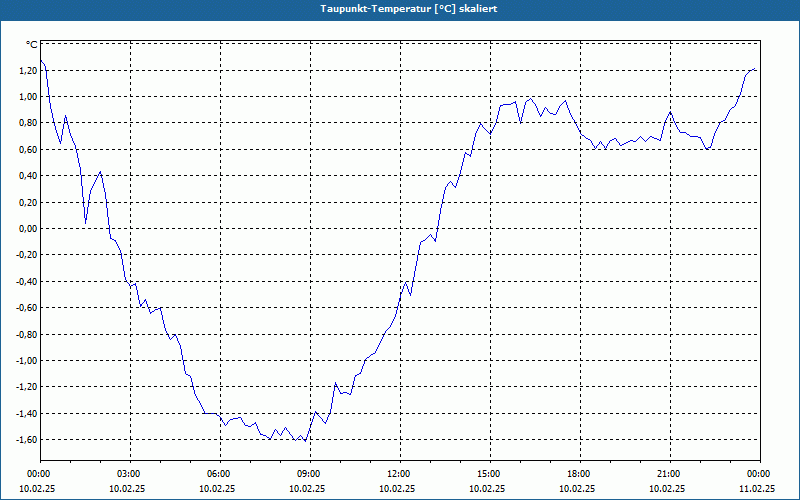Image resolution: width=800 pixels, height=500 pixels.
Task: Click the 18:00 time label
Action: coord(580,474)
